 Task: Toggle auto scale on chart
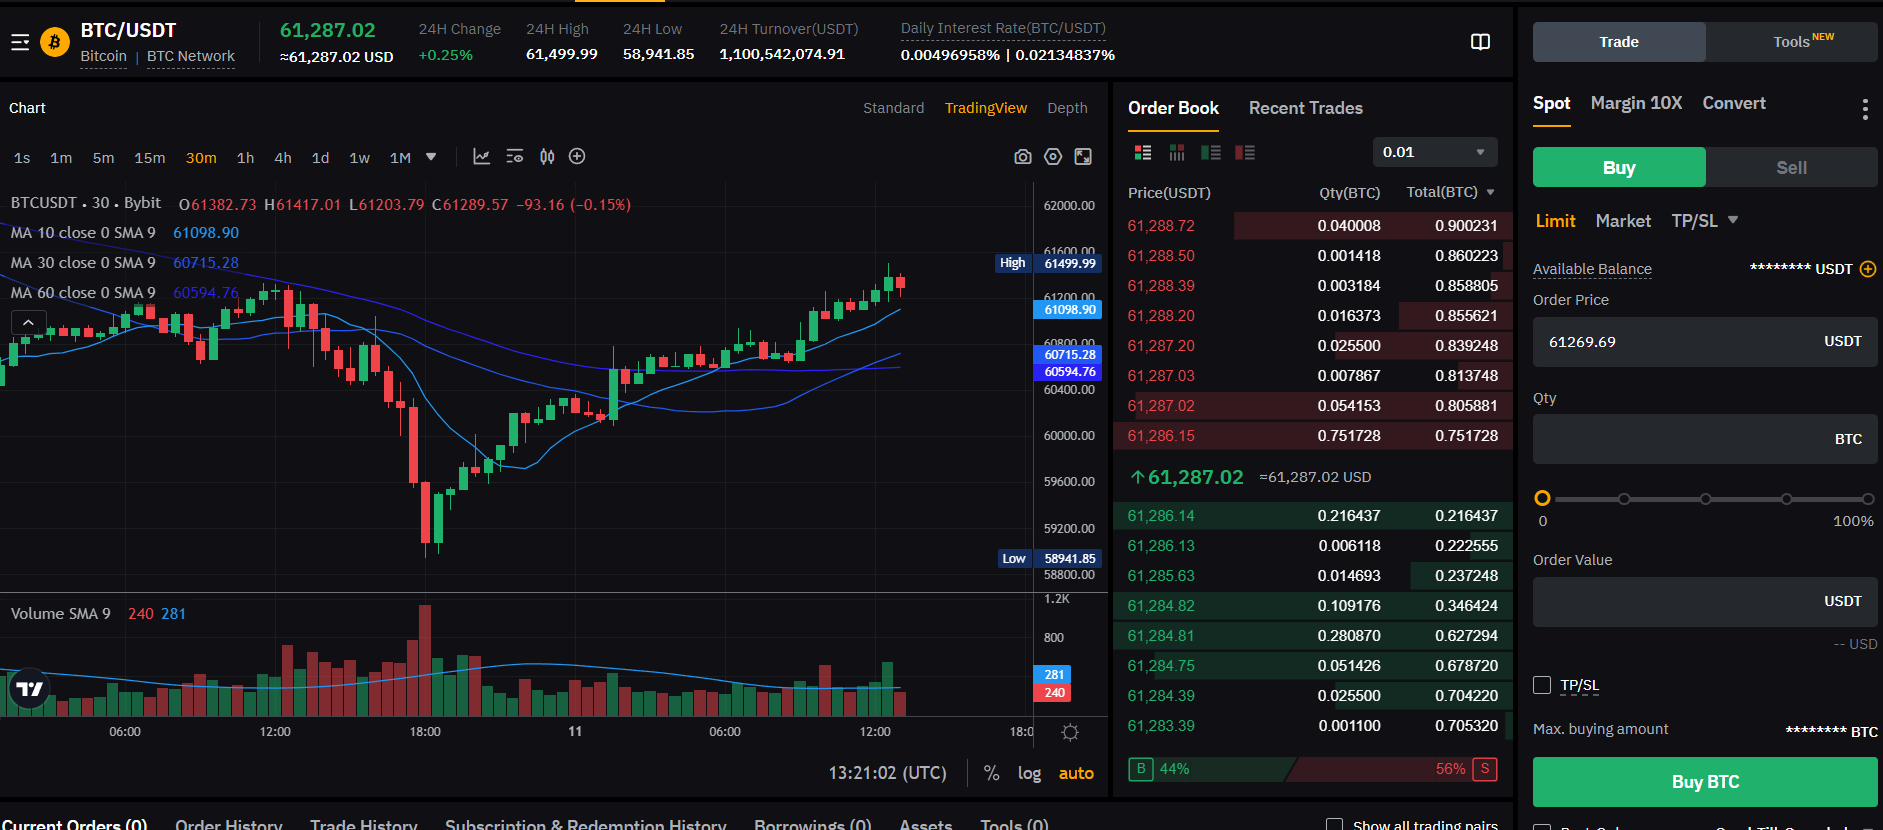[x=1076, y=773]
